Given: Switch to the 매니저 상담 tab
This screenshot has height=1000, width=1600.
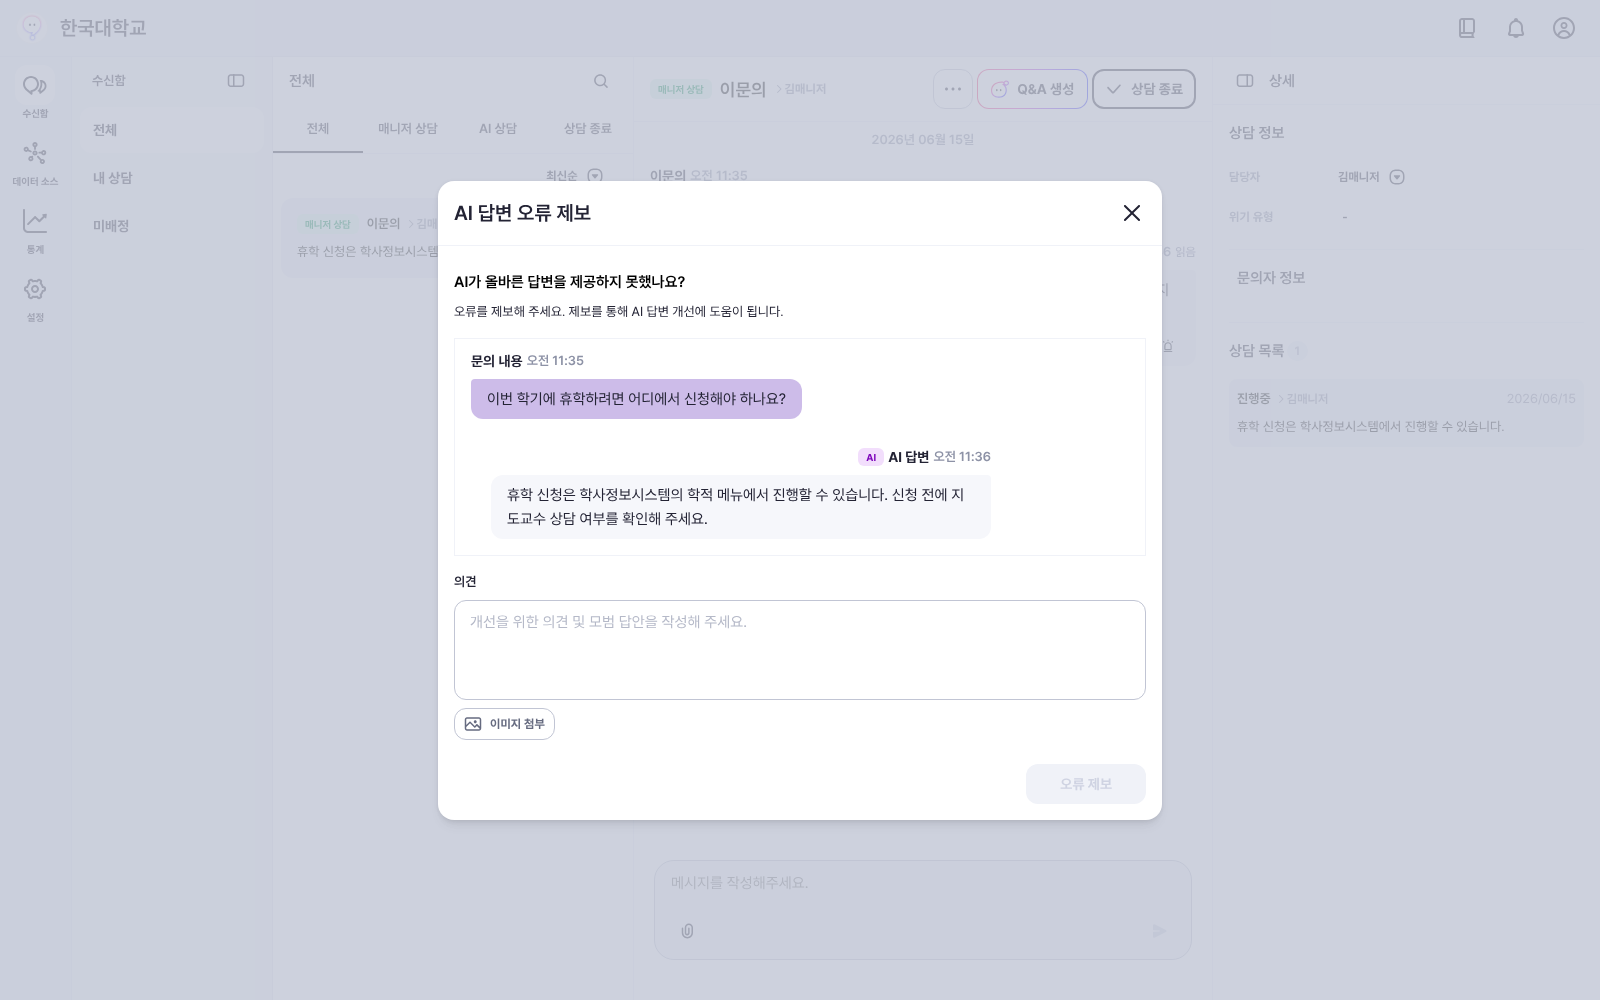Looking at the screenshot, I should point(408,129).
